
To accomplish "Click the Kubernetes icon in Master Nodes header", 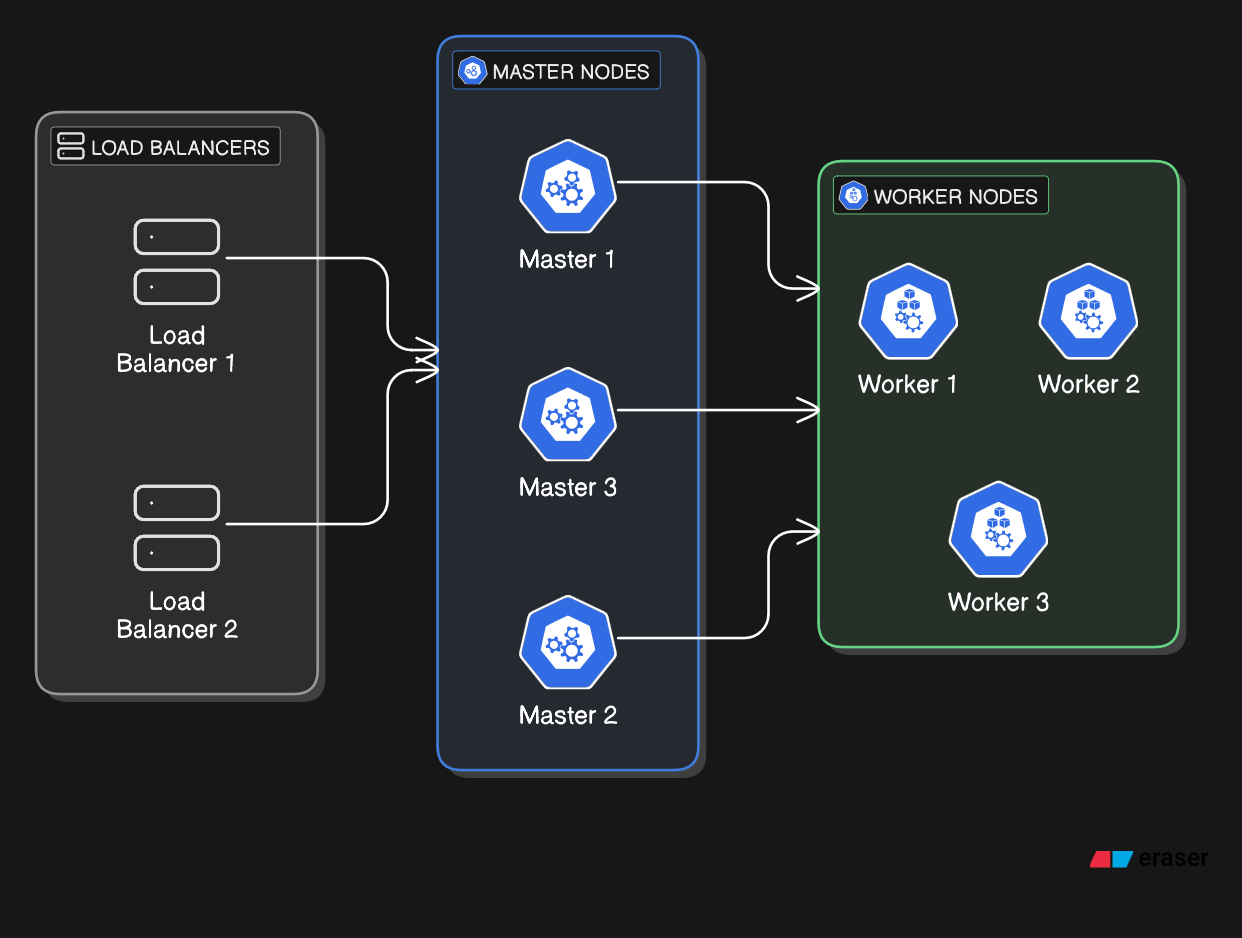I will tap(472, 71).
